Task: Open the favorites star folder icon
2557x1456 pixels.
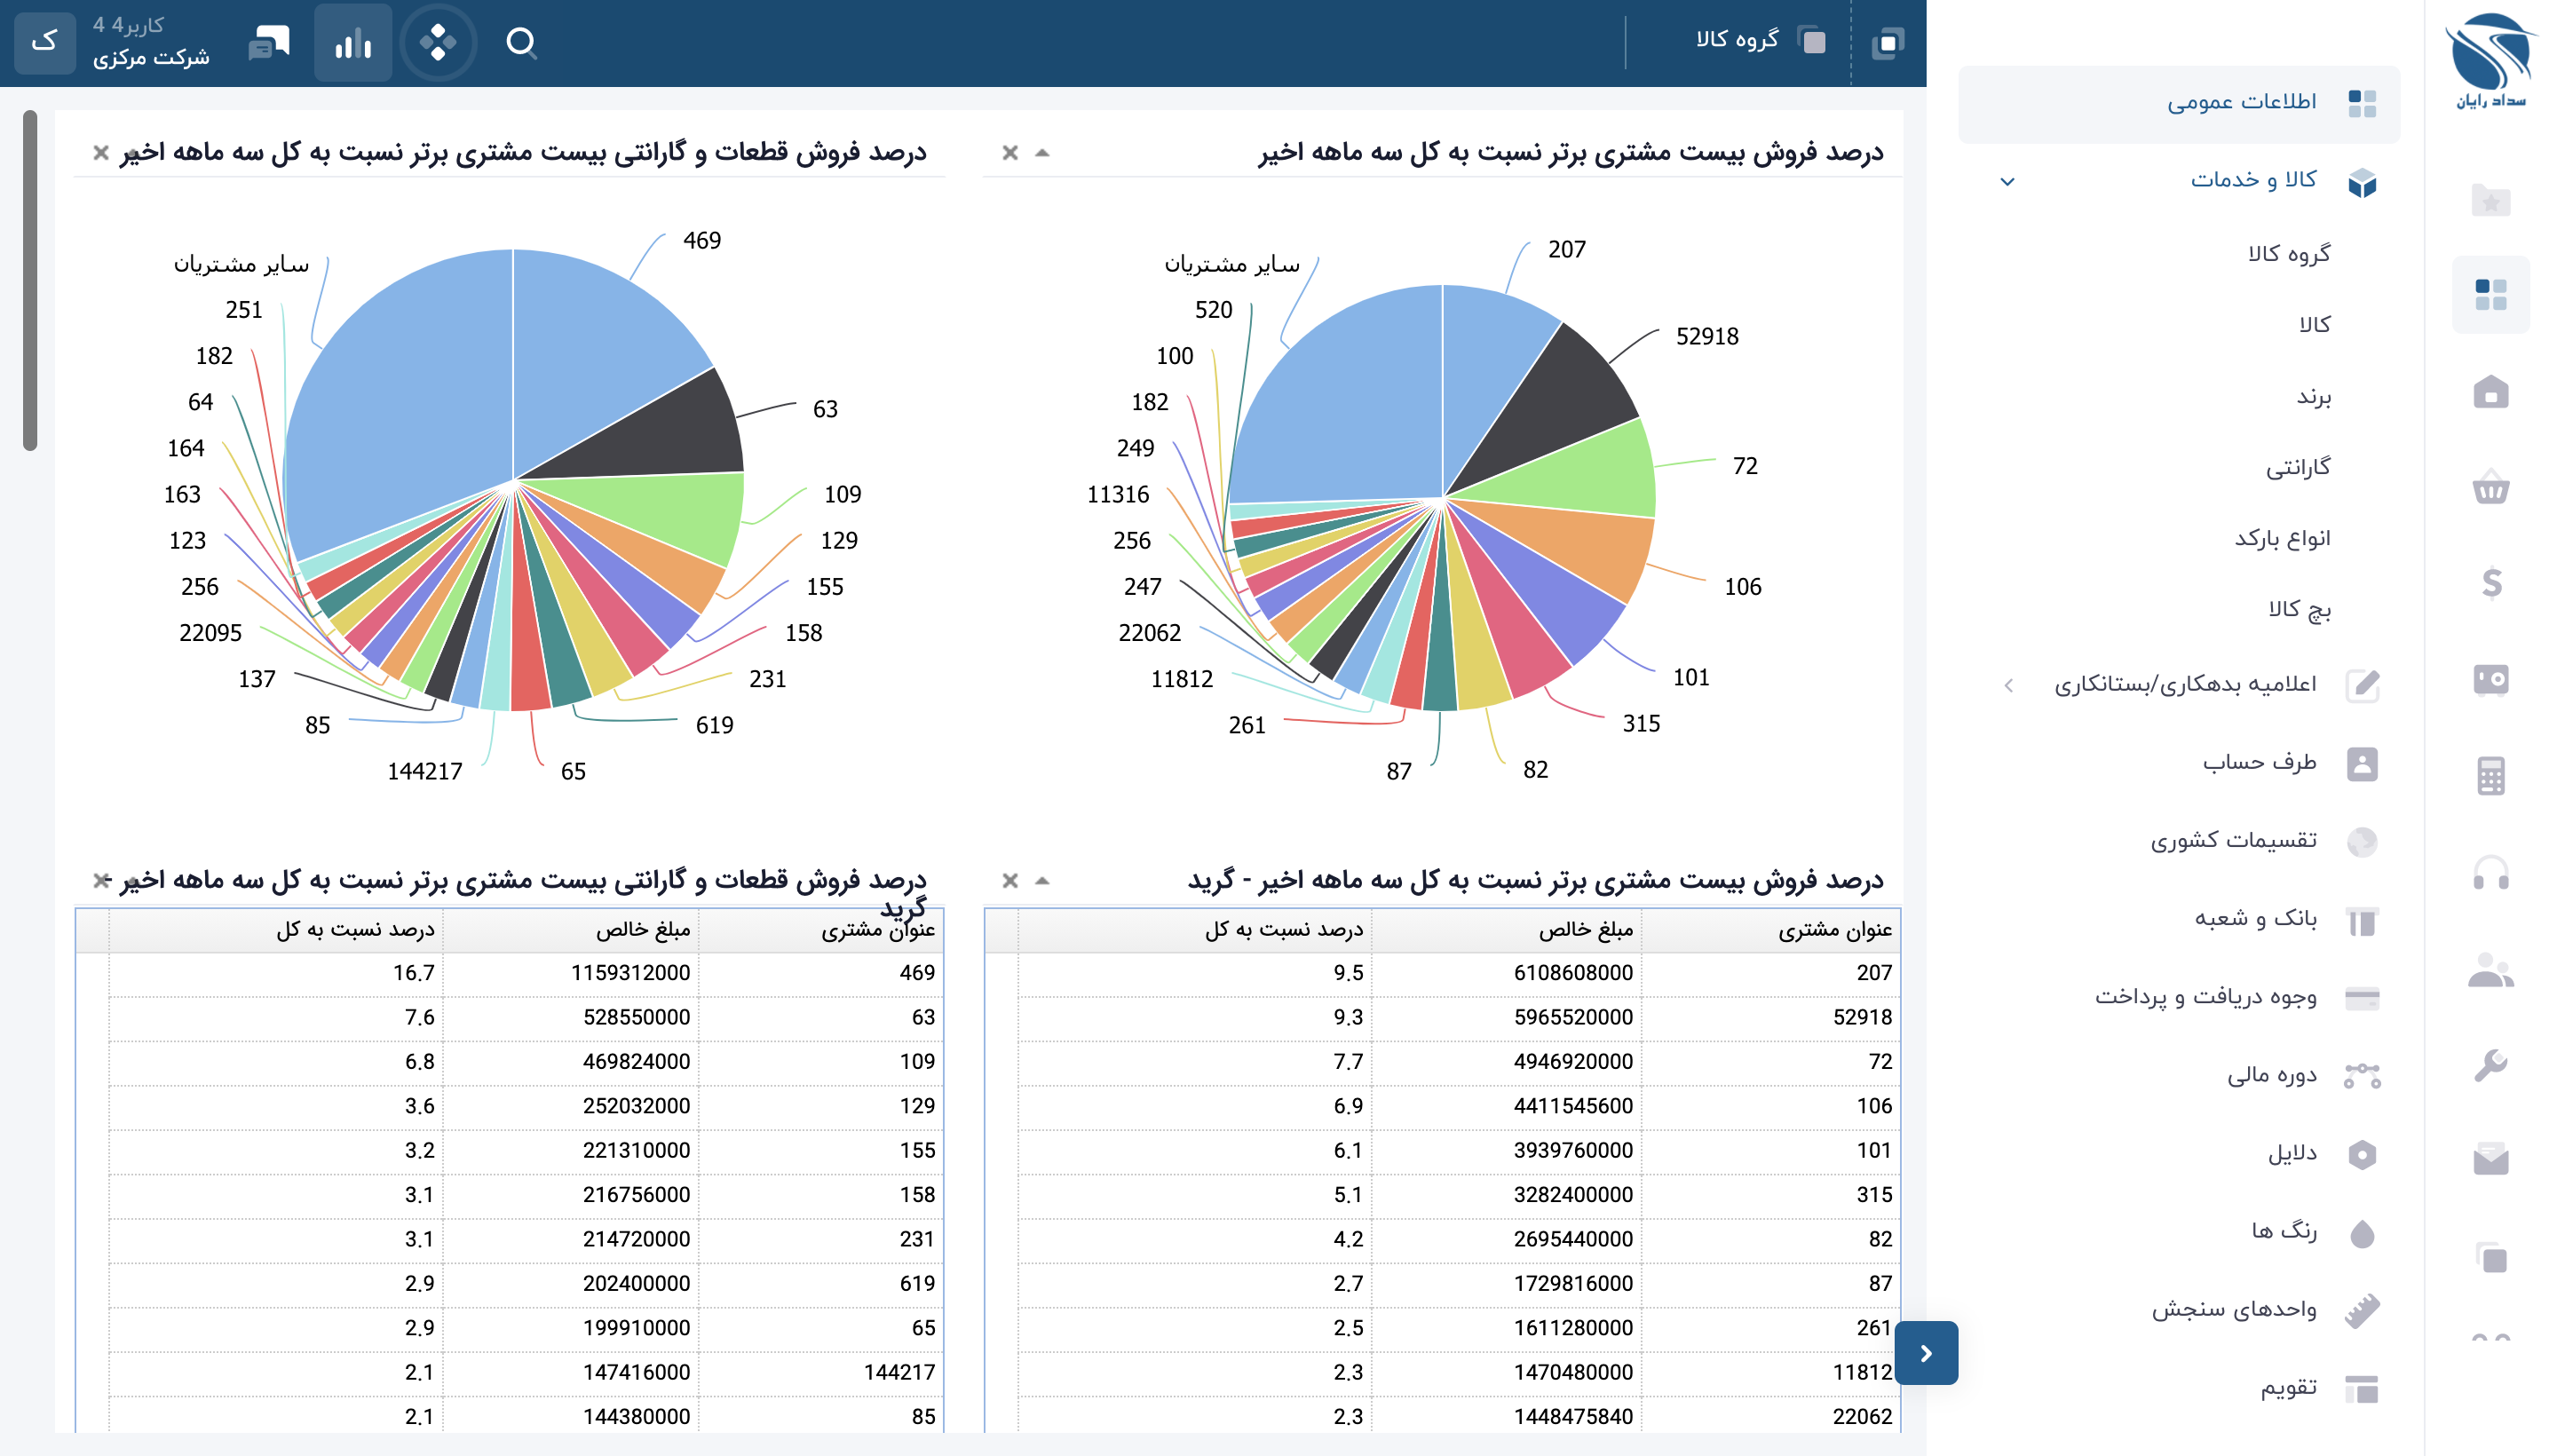Action: [x=2490, y=200]
